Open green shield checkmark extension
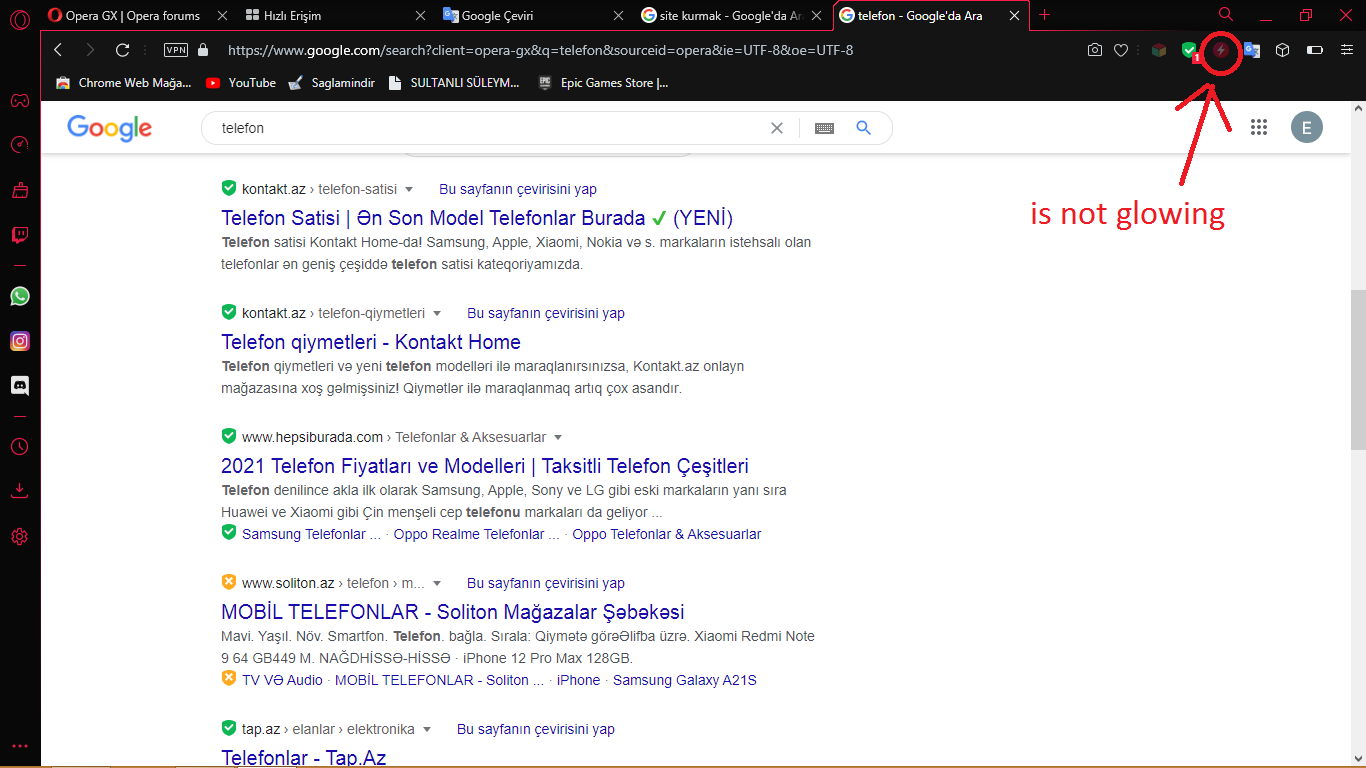 pyautogui.click(x=1188, y=50)
